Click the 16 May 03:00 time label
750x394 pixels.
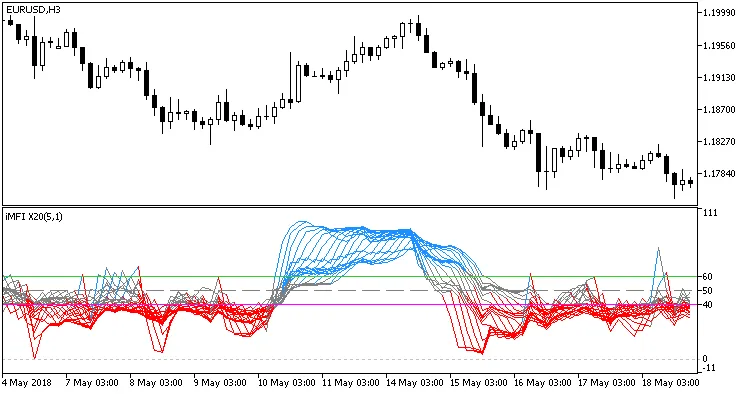tap(543, 383)
